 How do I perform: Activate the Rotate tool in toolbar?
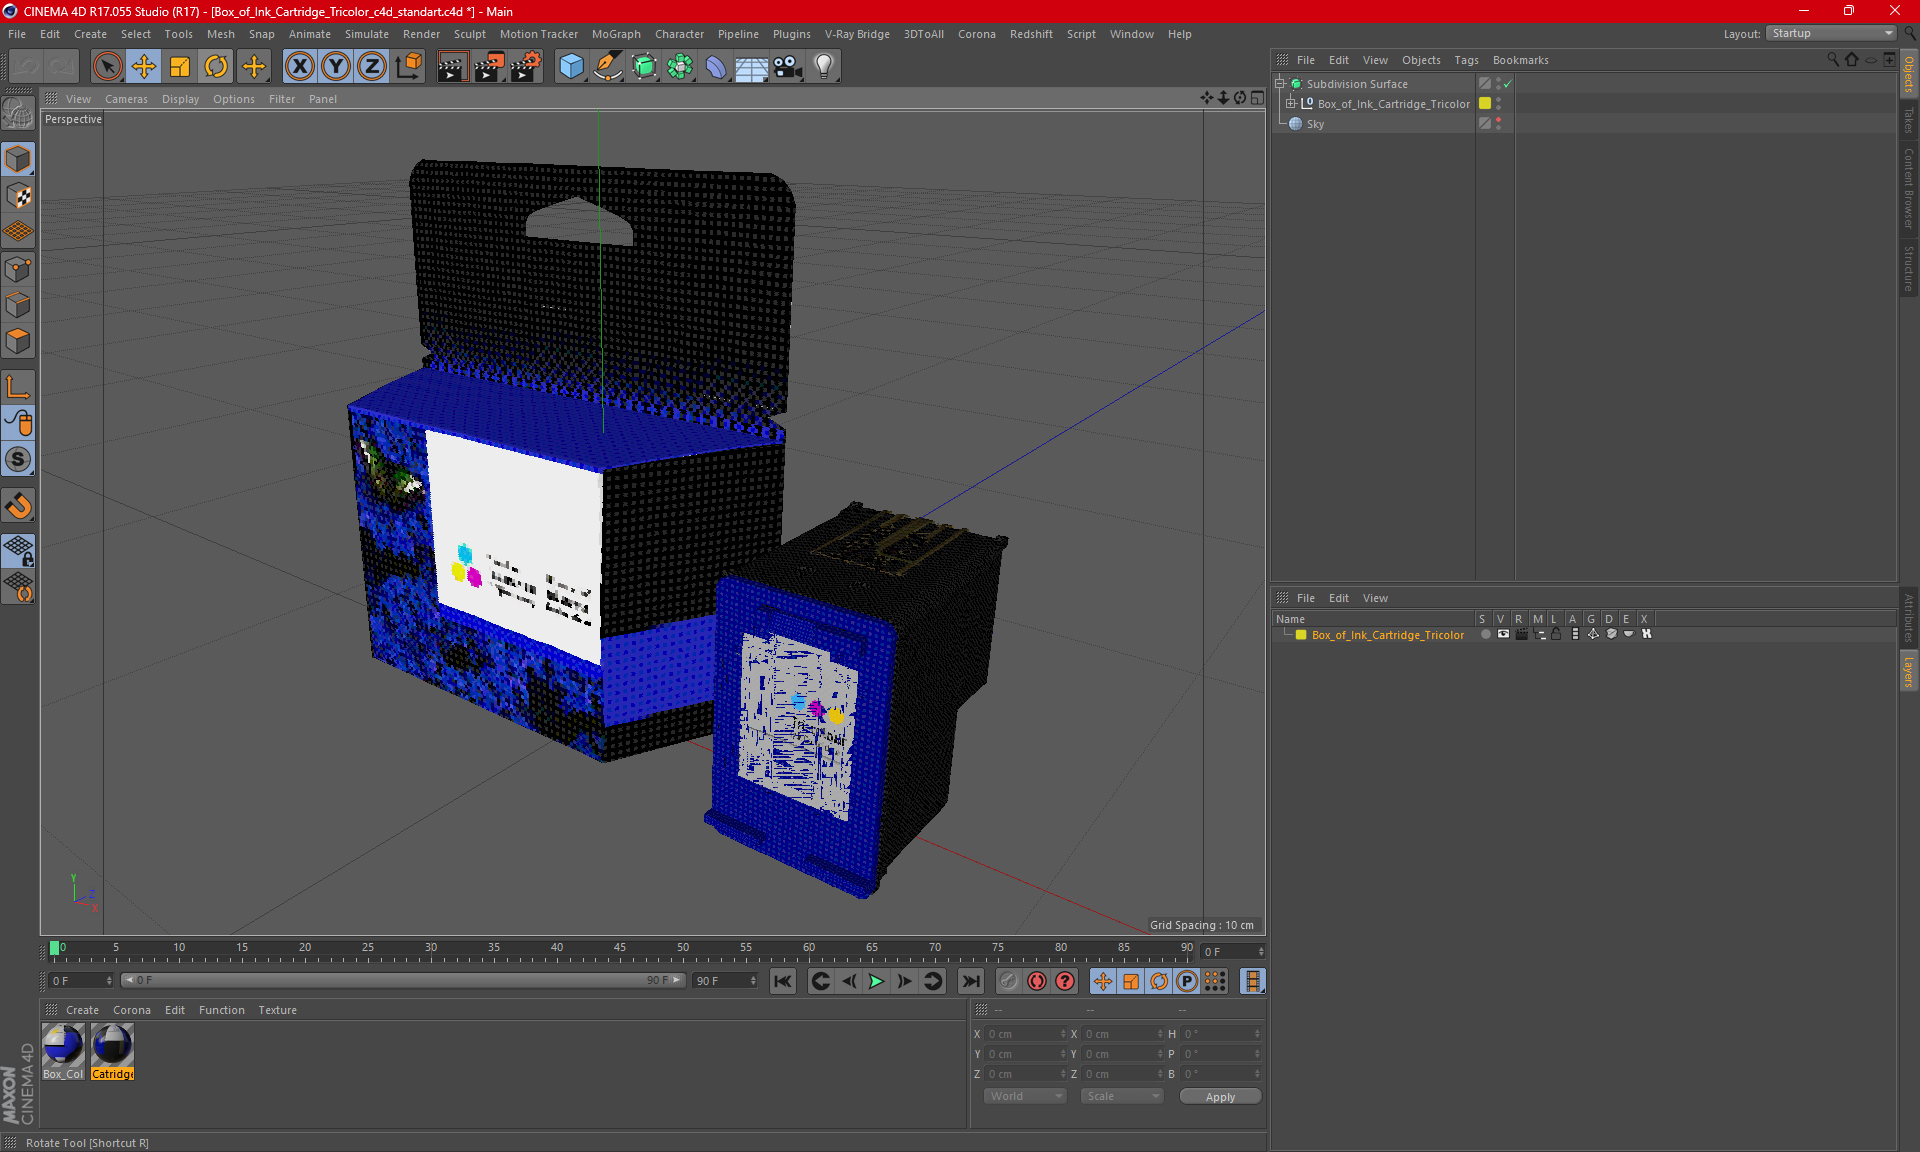click(x=216, y=66)
